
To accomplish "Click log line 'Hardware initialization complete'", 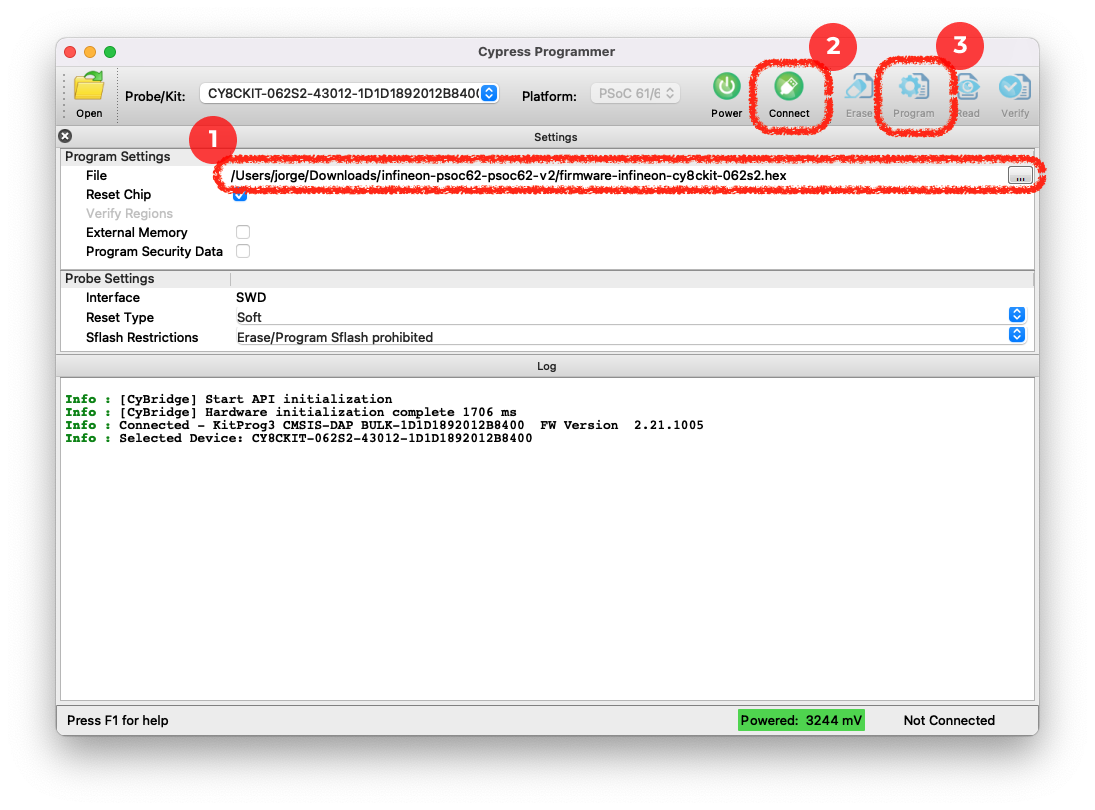I will 291,412.
